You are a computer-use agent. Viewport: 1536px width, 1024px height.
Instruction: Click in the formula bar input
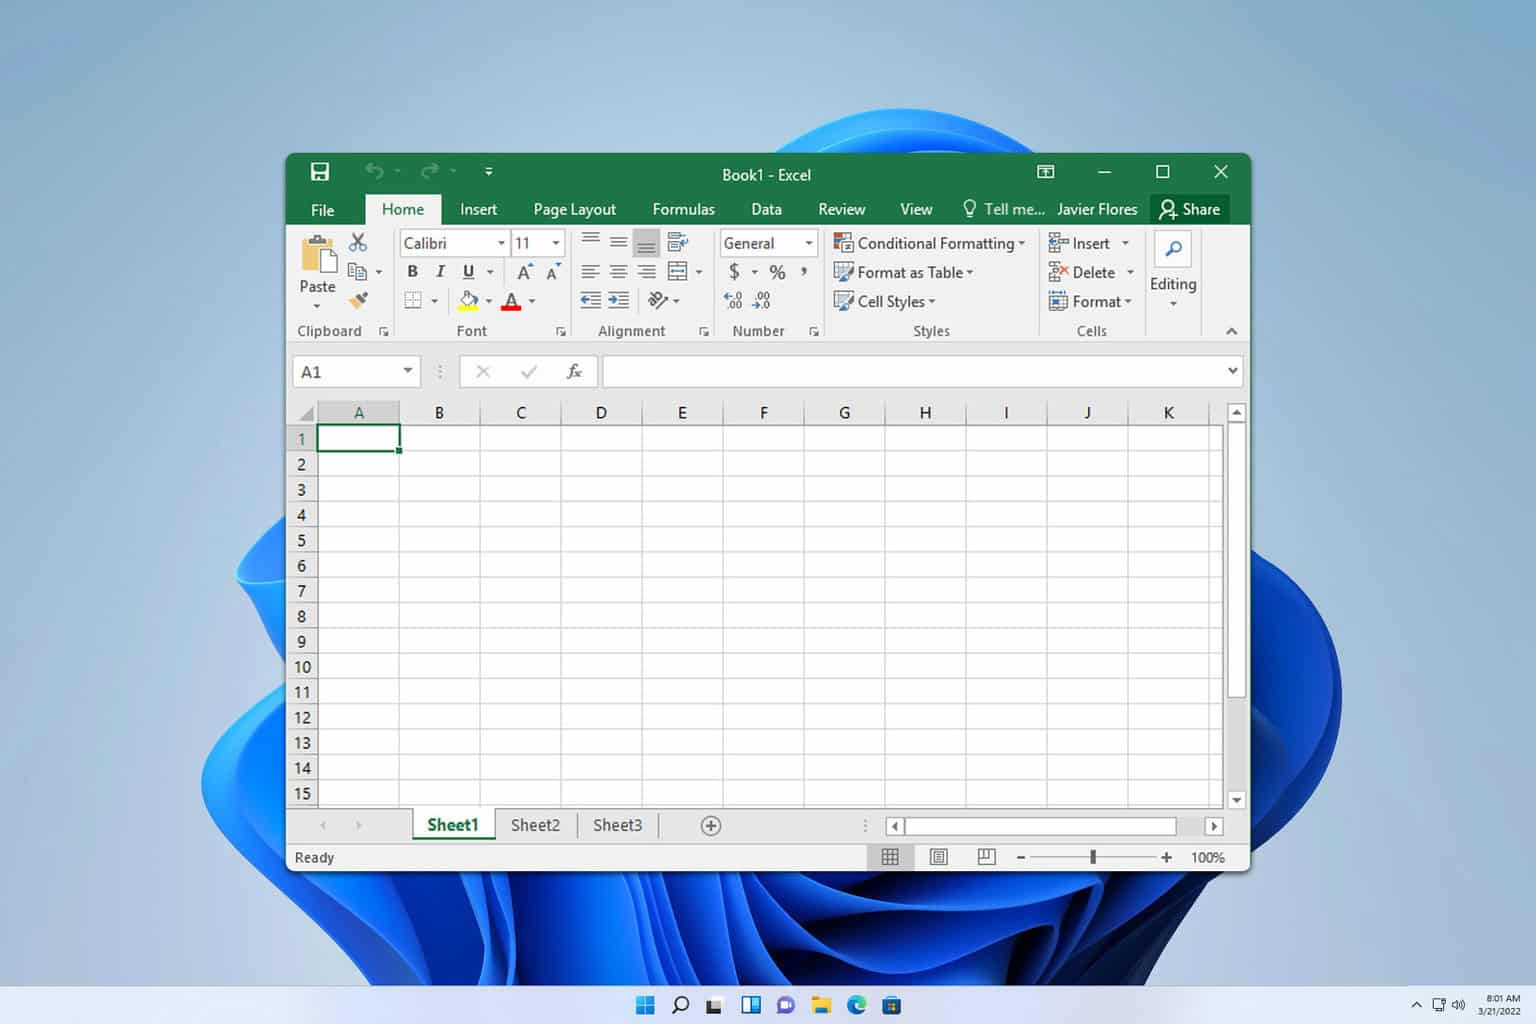pos(913,371)
